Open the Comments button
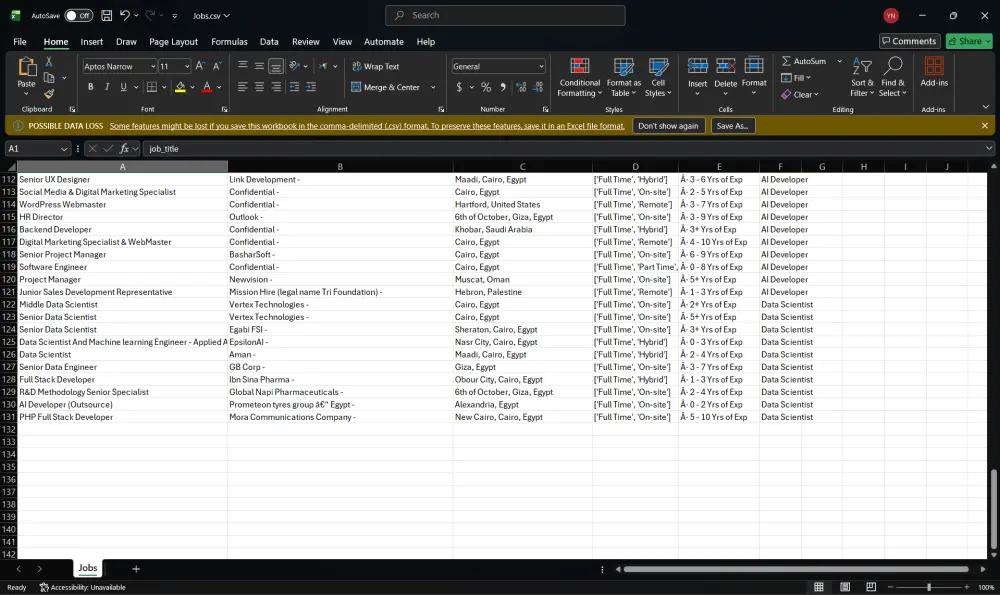This screenshot has width=1000, height=595. click(x=909, y=41)
